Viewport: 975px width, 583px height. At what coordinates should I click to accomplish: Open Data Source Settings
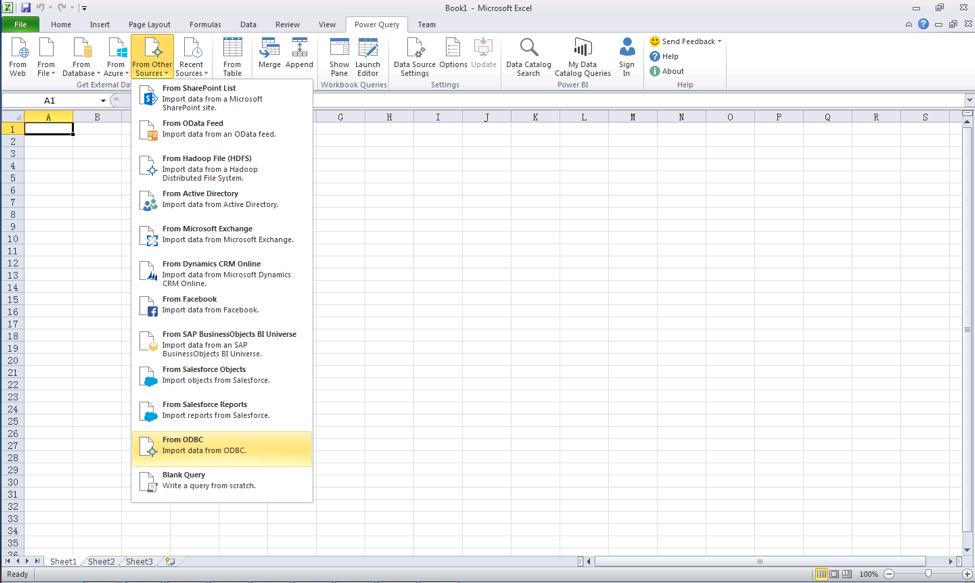414,56
